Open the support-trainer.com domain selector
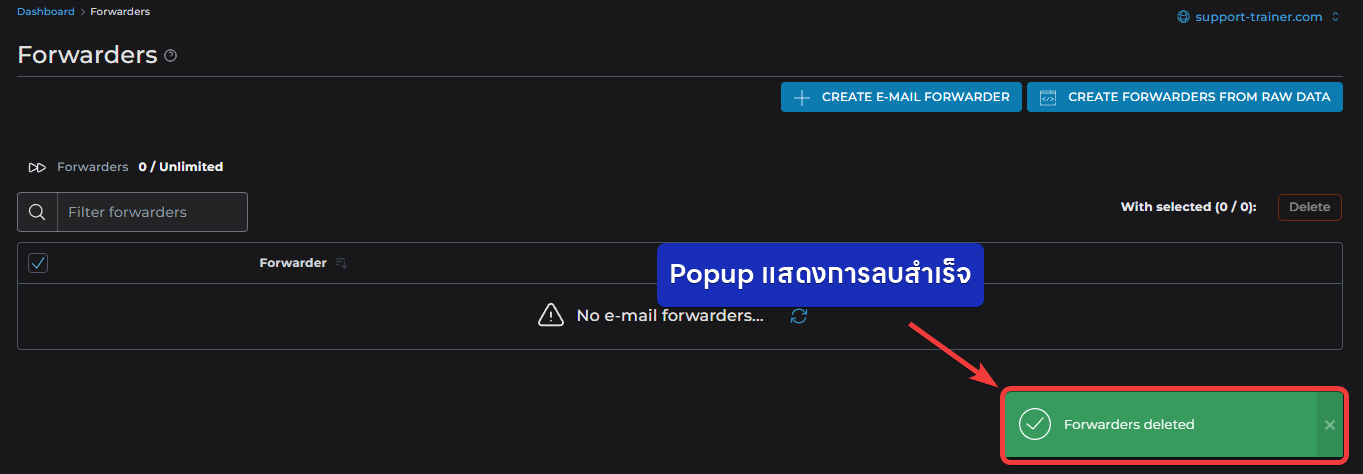The height and width of the screenshot is (474, 1363). click(1259, 17)
